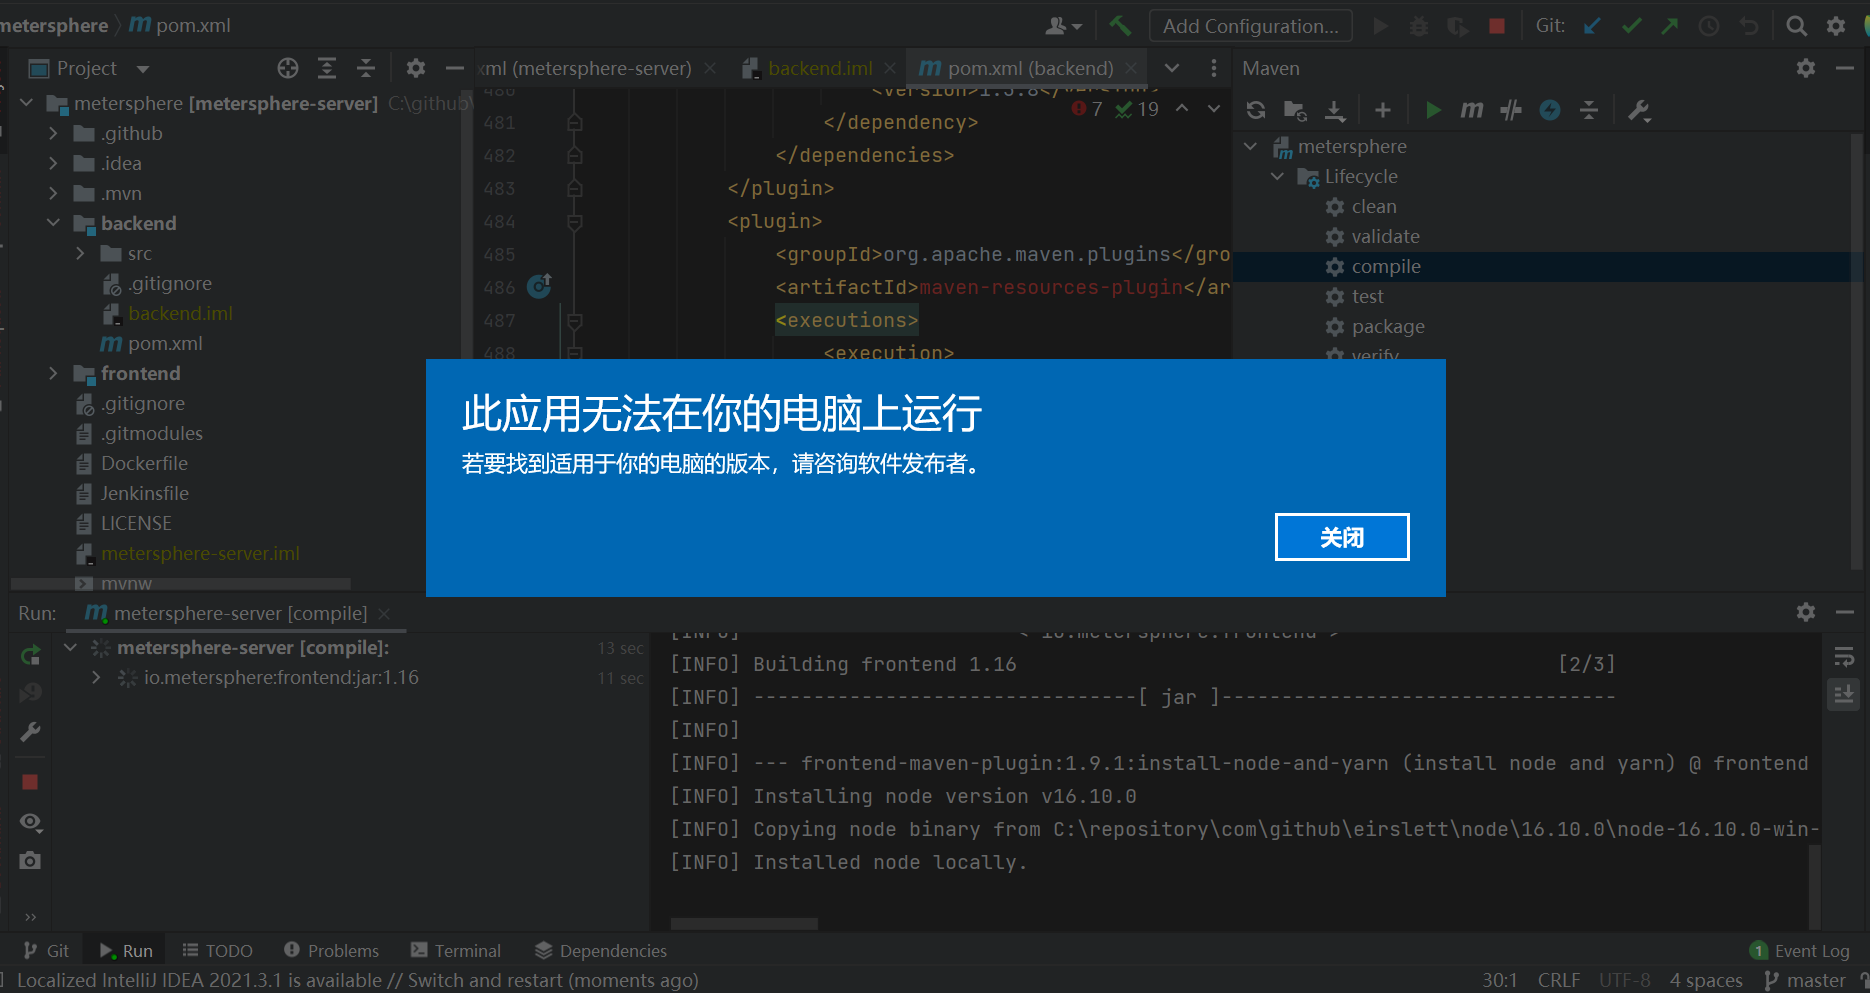
Task: Click the Git update project arrow
Action: (1592, 26)
